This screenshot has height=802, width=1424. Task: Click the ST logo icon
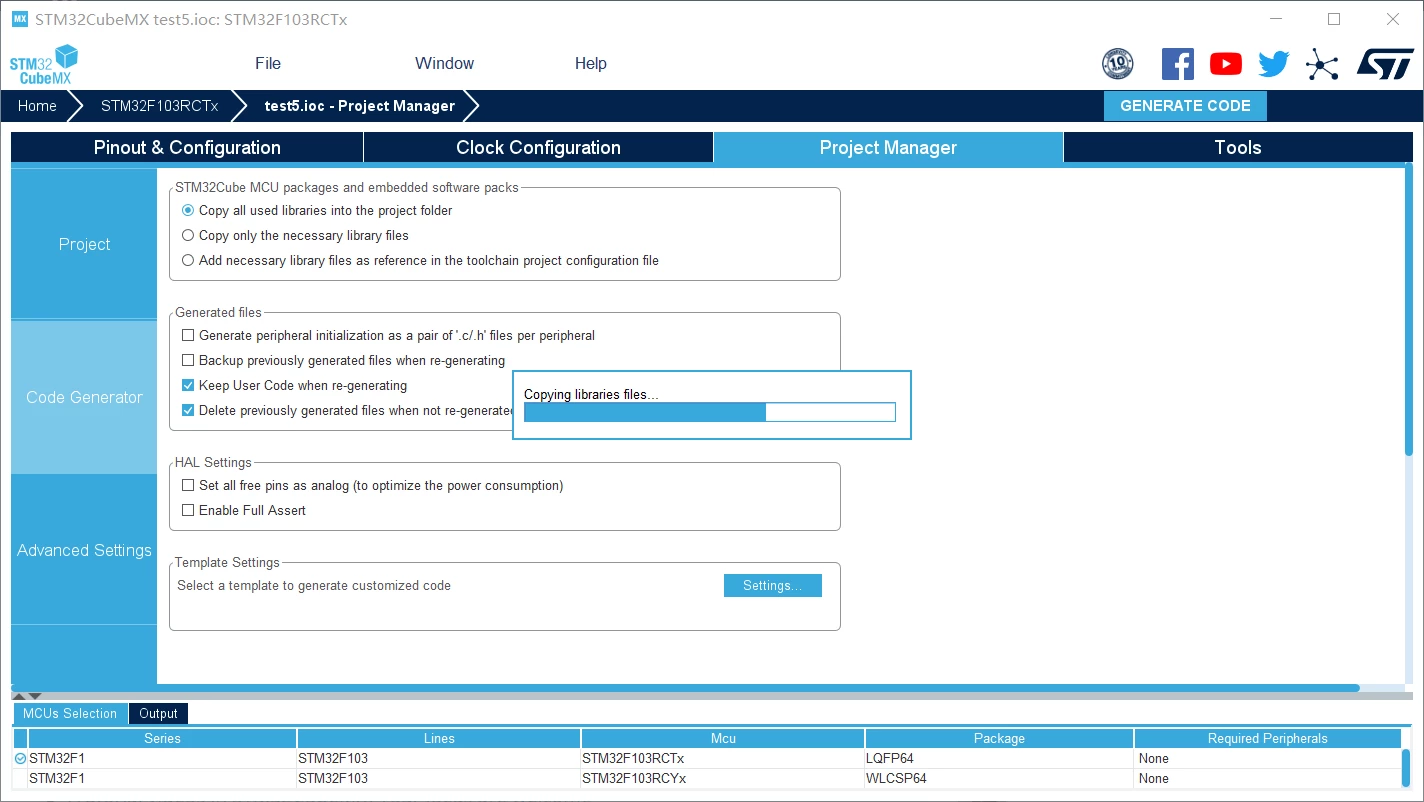[1385, 64]
